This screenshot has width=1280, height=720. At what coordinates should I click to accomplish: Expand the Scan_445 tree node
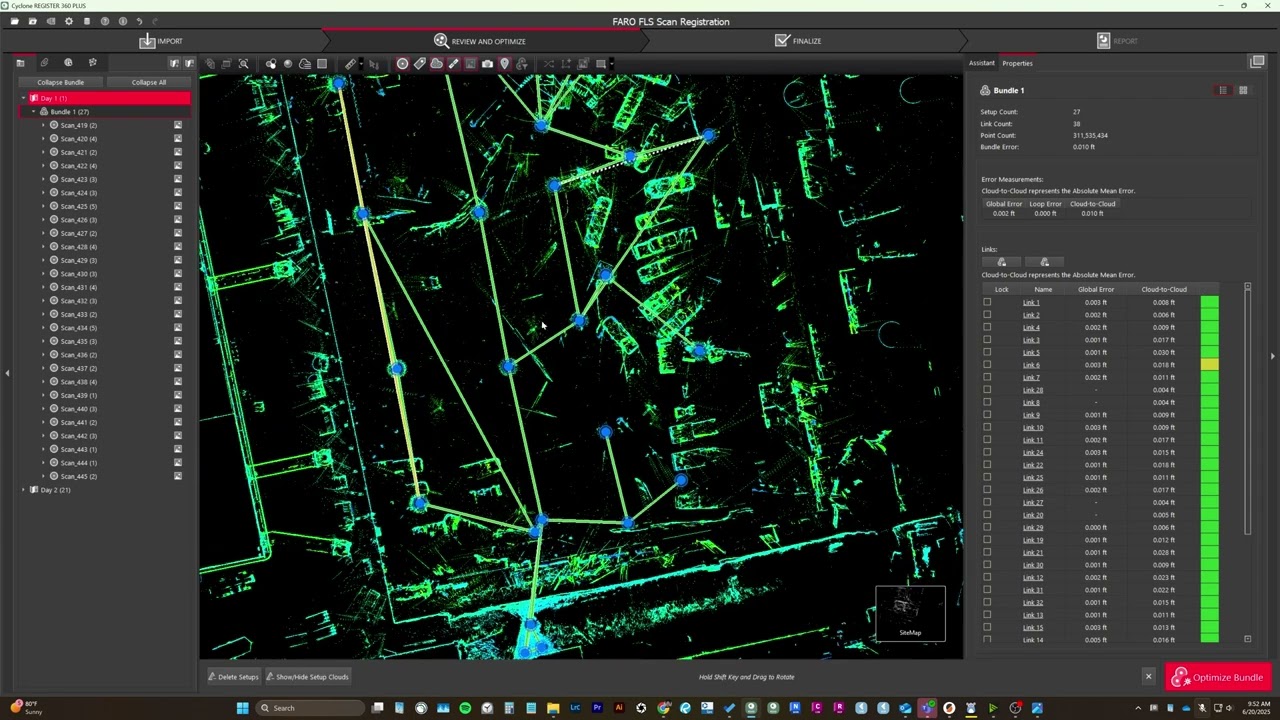[43, 476]
